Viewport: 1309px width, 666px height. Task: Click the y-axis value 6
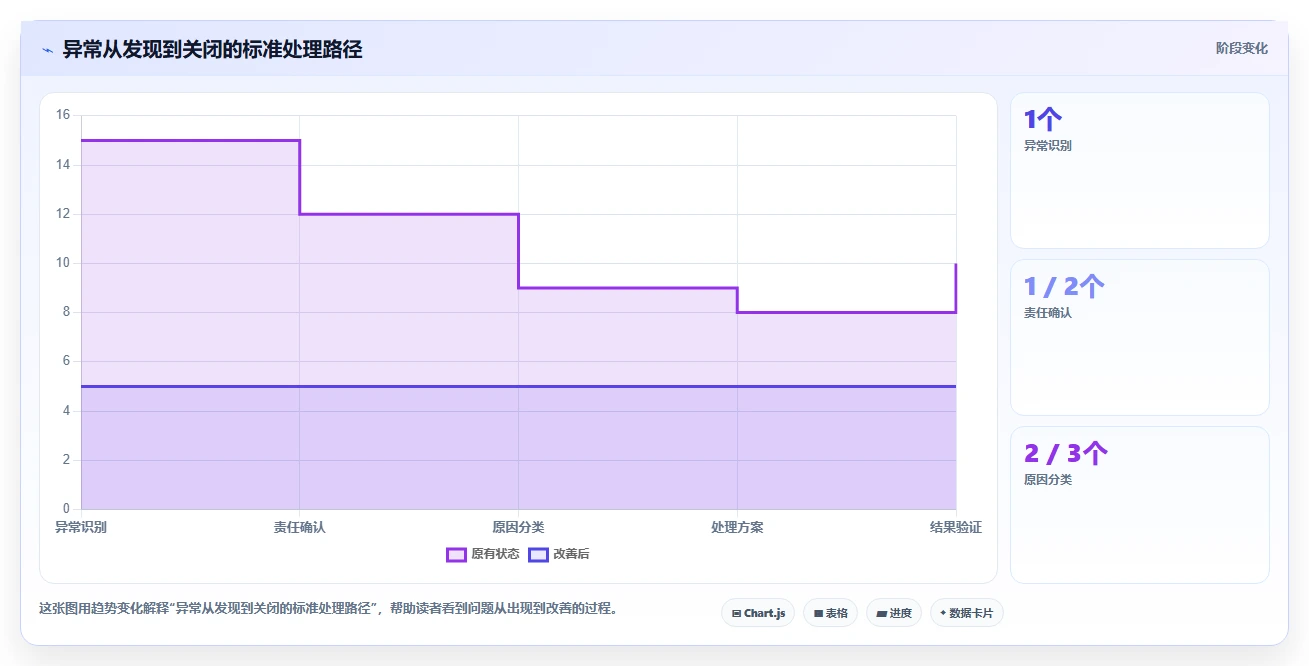tap(66, 361)
